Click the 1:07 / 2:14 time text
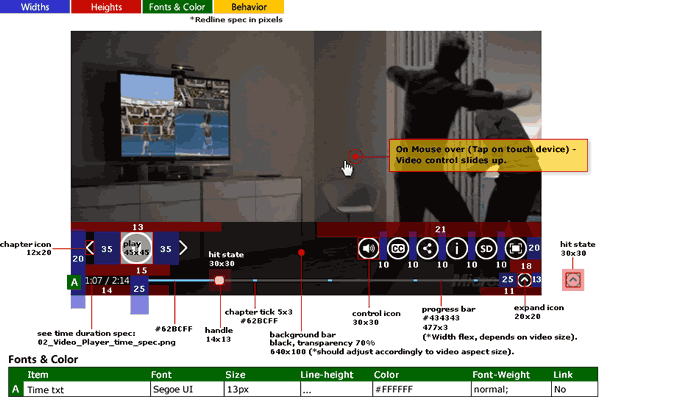 (107, 281)
